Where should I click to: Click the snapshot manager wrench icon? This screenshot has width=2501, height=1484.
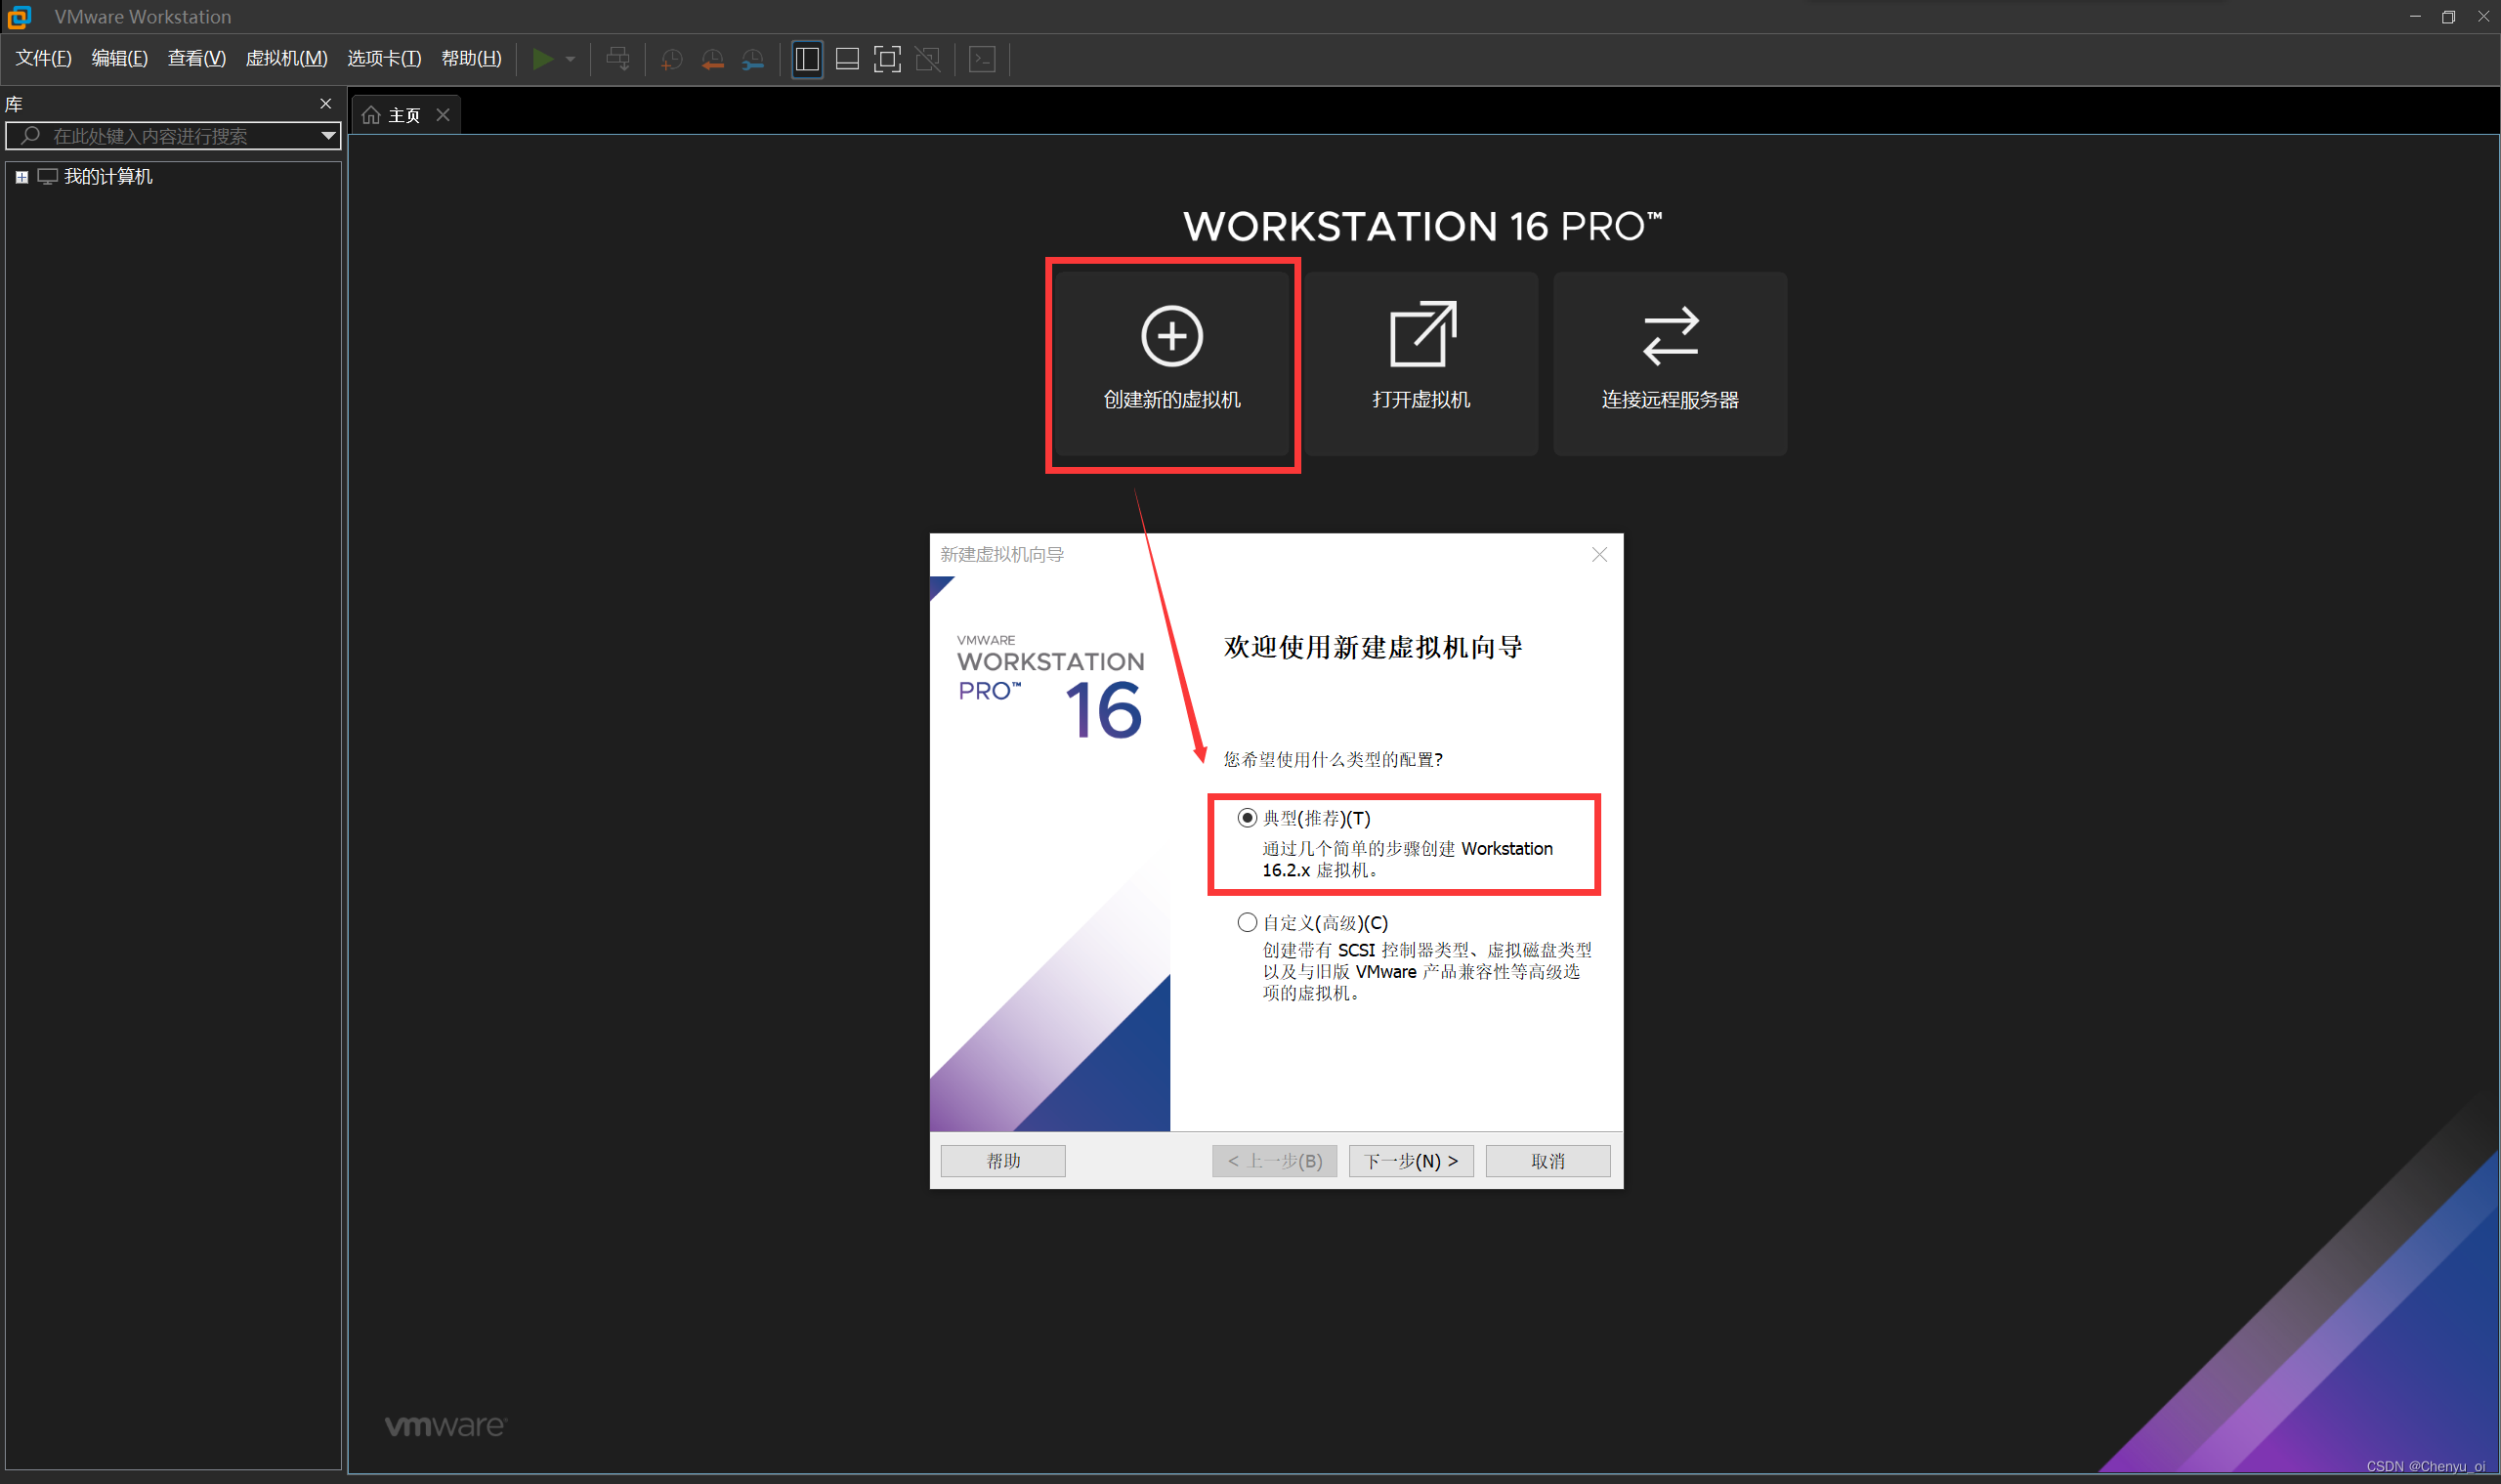tap(753, 59)
